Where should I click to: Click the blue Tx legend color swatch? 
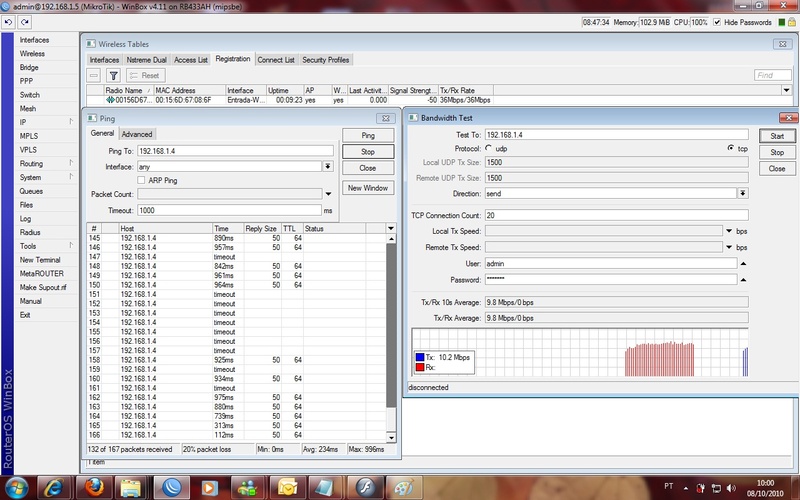click(x=420, y=357)
